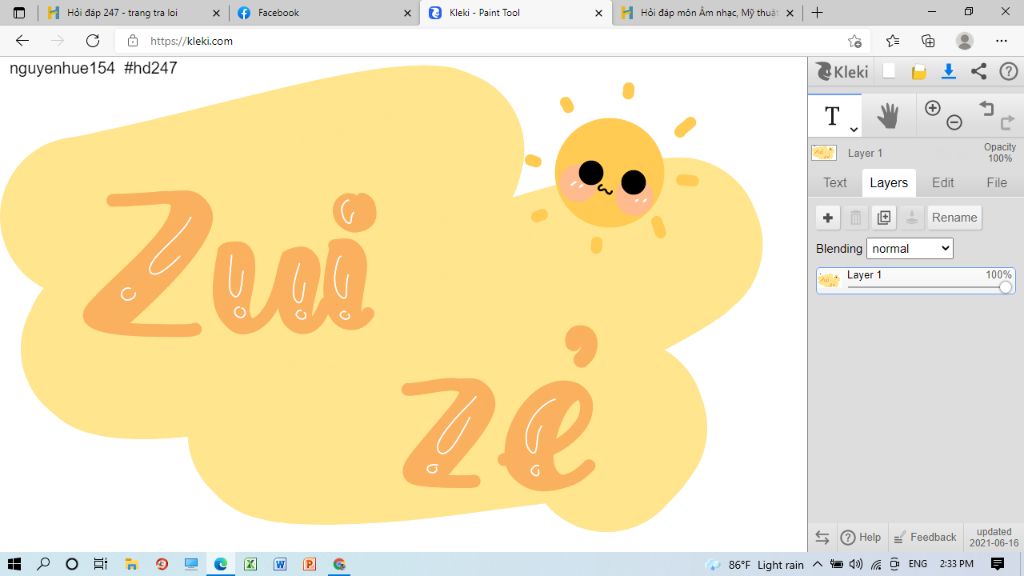
Task: Select the Layer 1 row in layers list
Action: (916, 280)
